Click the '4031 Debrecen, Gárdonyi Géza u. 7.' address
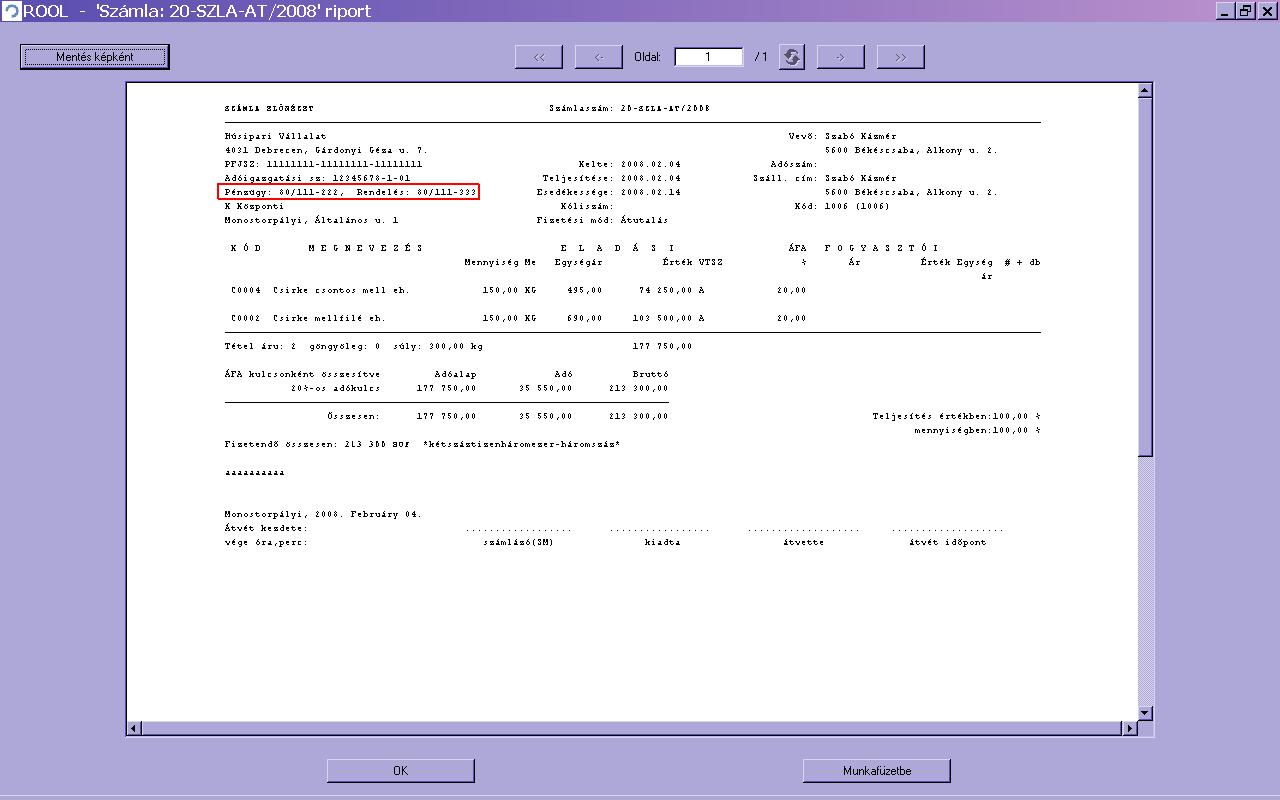The height and width of the screenshot is (800, 1280). (326, 150)
